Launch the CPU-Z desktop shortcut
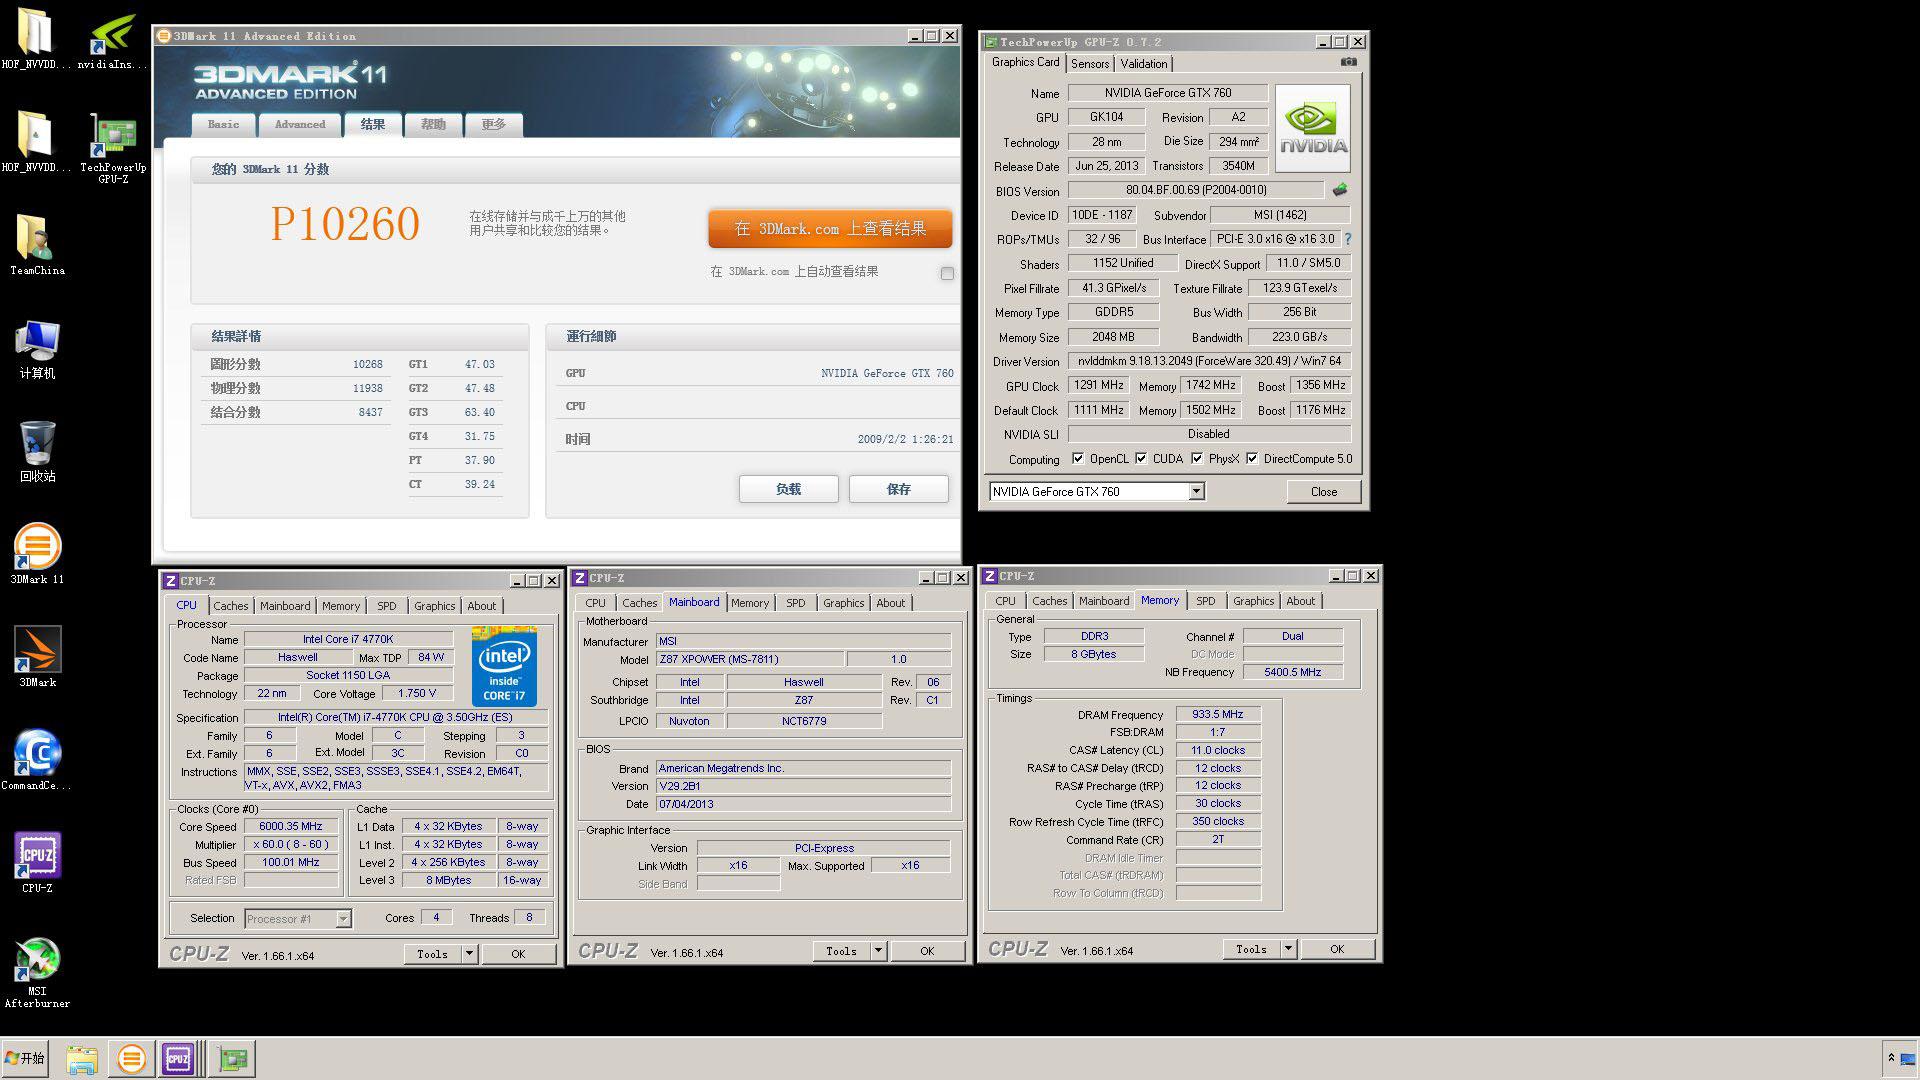 tap(37, 862)
